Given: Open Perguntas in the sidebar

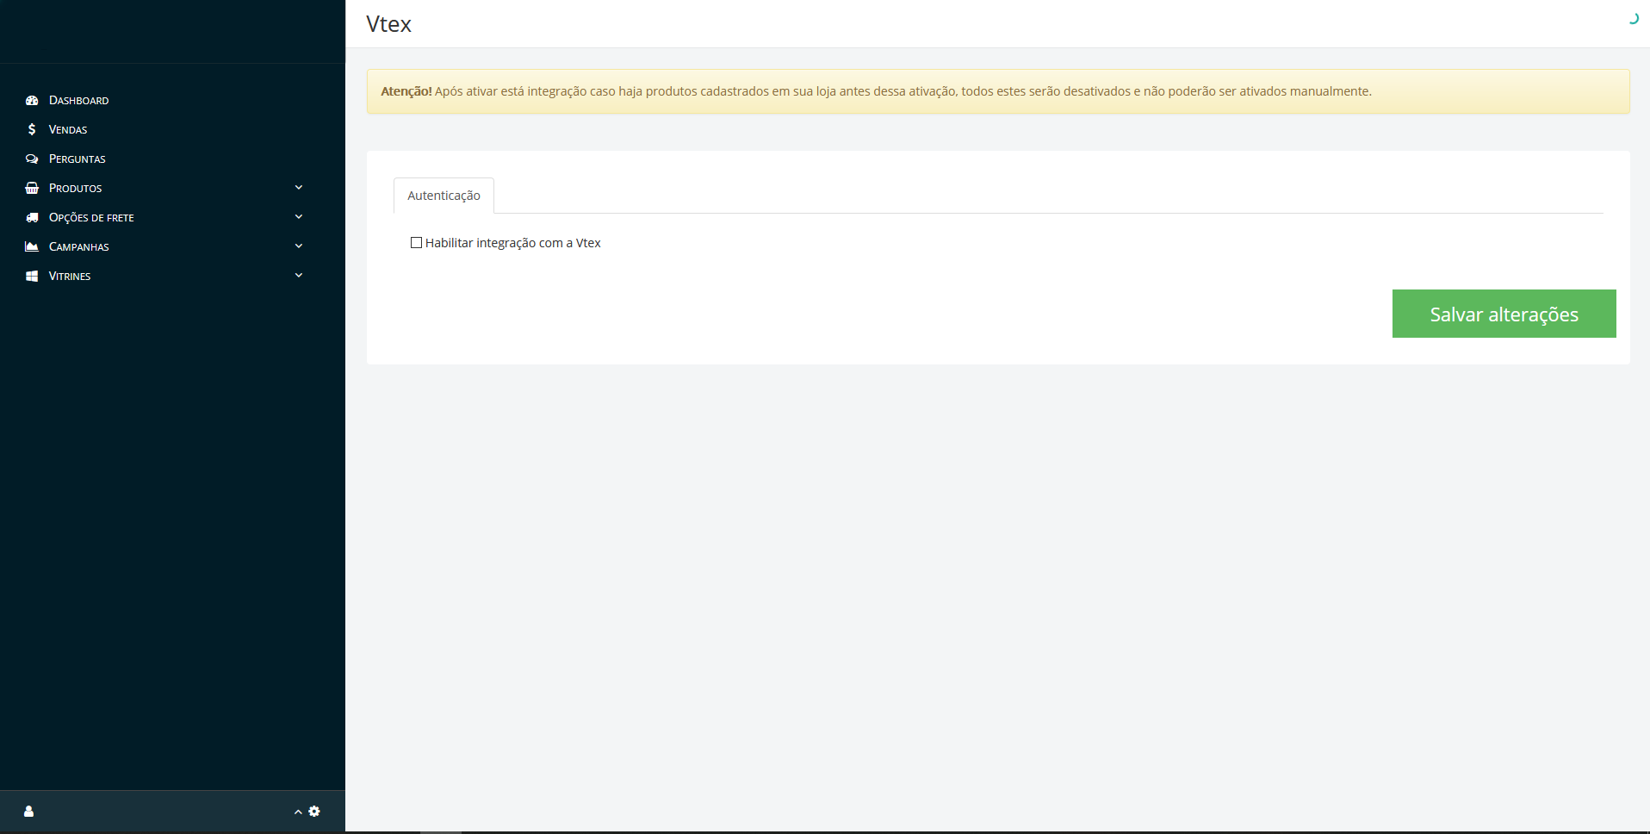Looking at the screenshot, I should (77, 159).
